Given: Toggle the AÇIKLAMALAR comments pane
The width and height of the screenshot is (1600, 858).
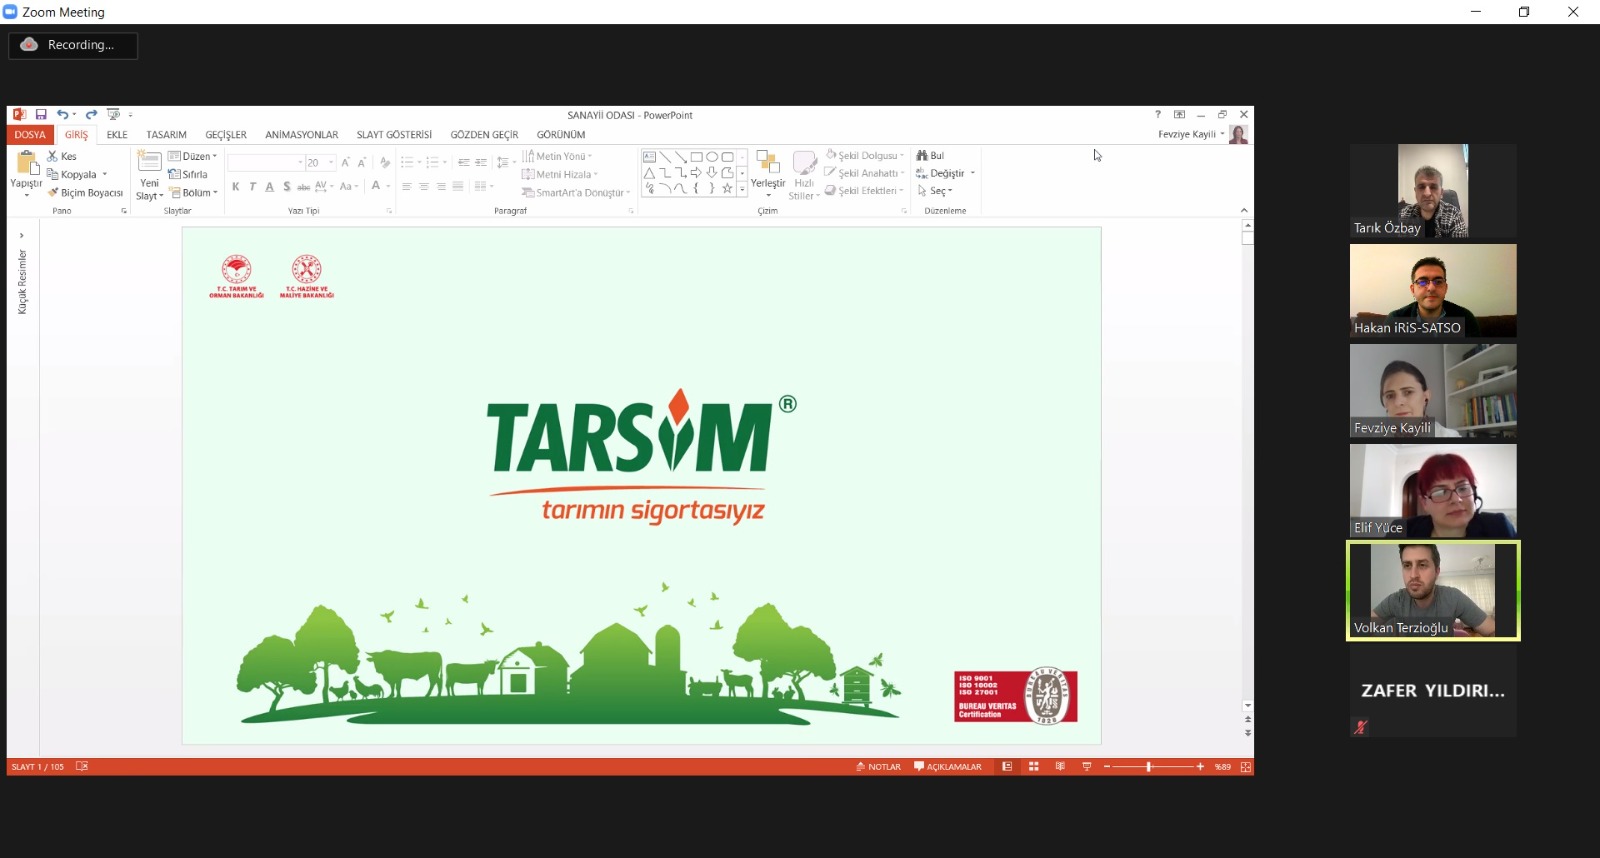Looking at the screenshot, I should tap(947, 767).
